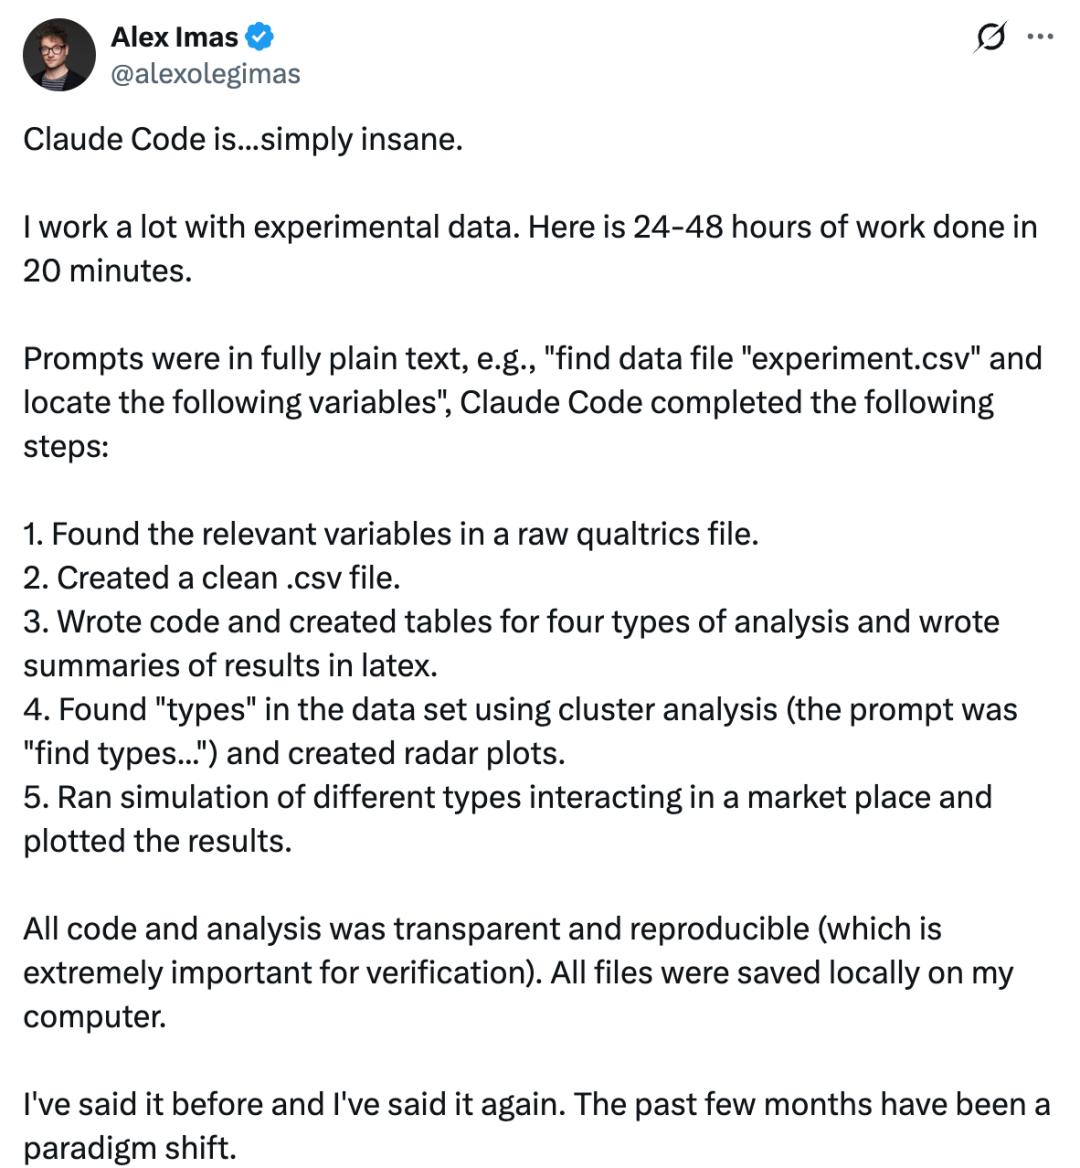1080x1168 pixels.
Task: Click 'summaries of results in latex.' text
Action: [x=230, y=665]
